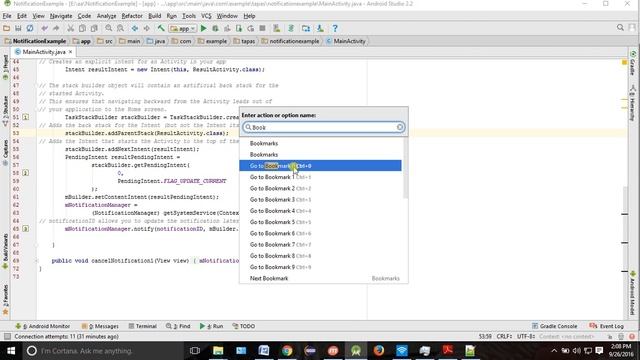Click Task View taskbar icon

pyautogui.click(x=195, y=351)
